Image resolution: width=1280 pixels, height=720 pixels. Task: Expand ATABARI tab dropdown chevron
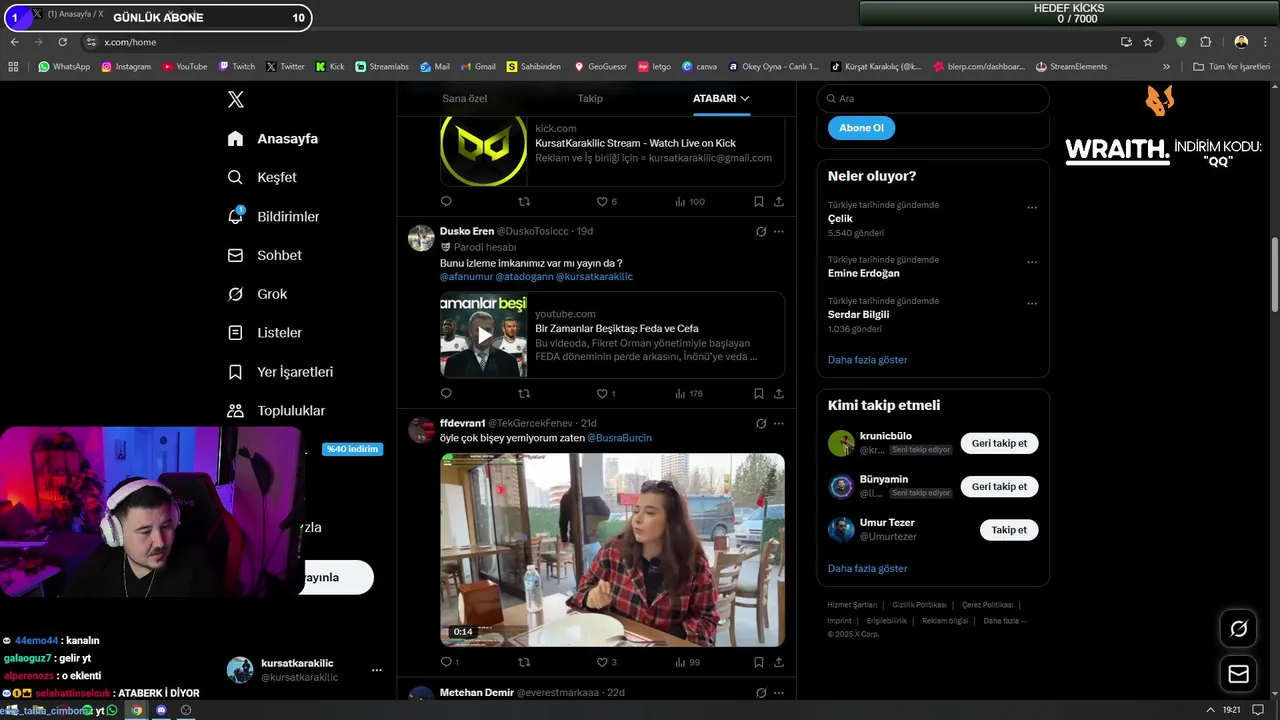(x=745, y=98)
